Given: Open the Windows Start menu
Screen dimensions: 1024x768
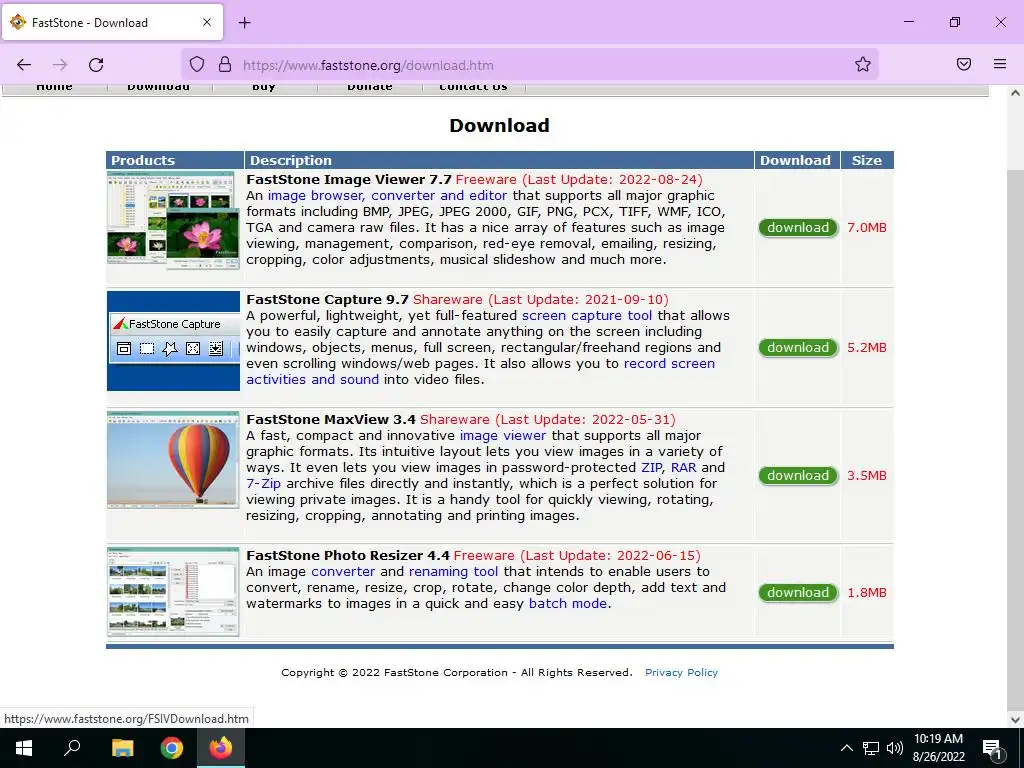Looking at the screenshot, I should (x=24, y=748).
